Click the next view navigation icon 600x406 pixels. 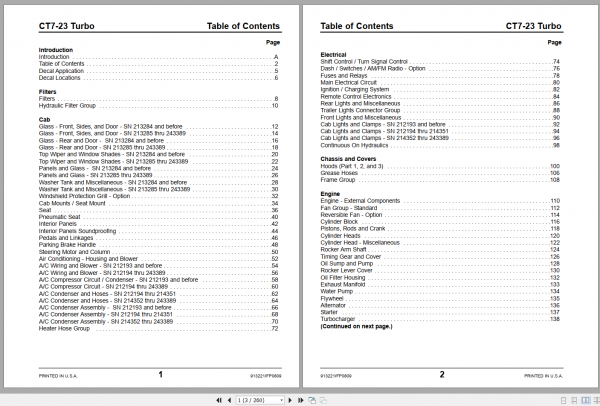[323, 400]
